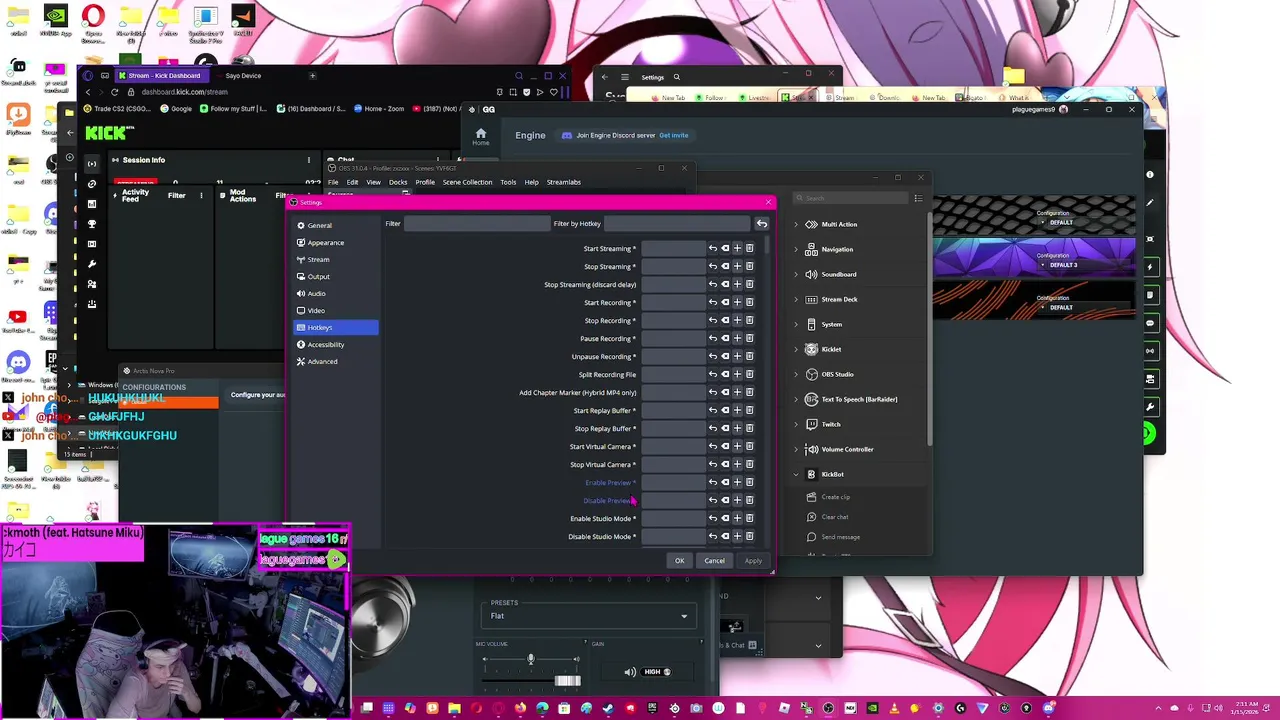1280x720 pixels.
Task: Open the Google bookmark in browser
Action: (176, 108)
